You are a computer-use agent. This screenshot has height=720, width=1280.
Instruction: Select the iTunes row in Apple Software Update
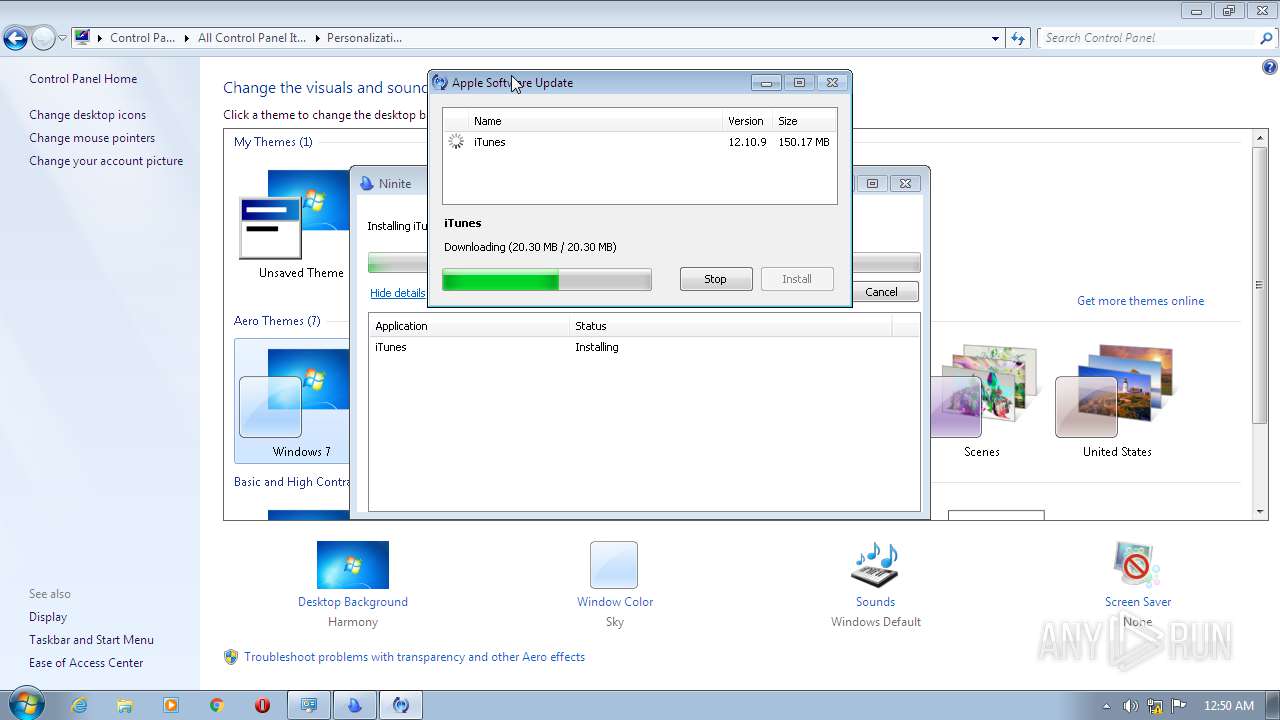tap(639, 142)
